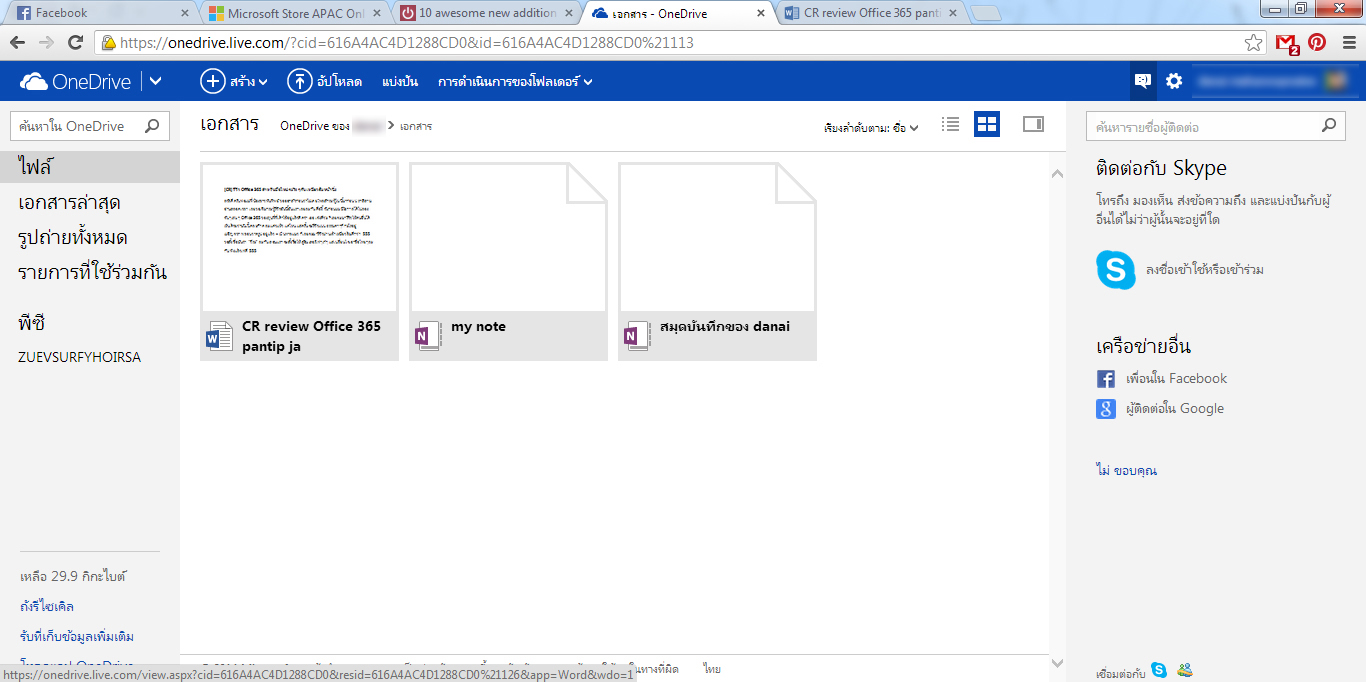Open เอกสารล่าสุด recent documents

click(69, 203)
